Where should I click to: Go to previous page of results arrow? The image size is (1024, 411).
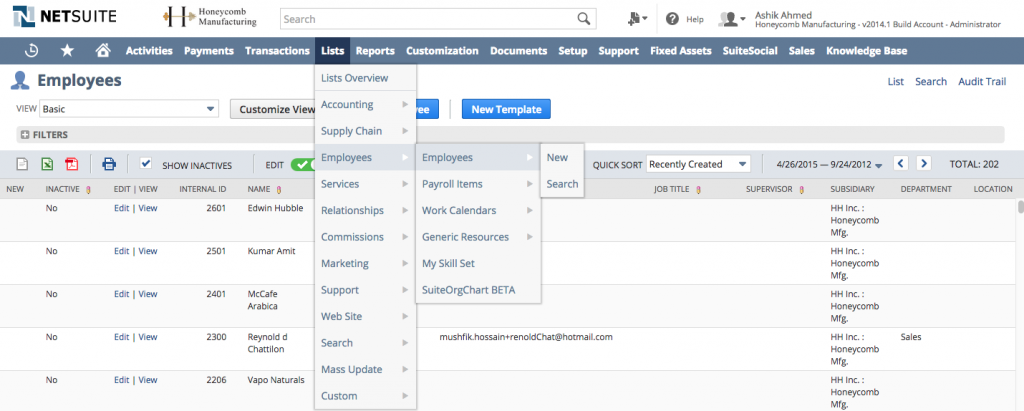point(901,163)
